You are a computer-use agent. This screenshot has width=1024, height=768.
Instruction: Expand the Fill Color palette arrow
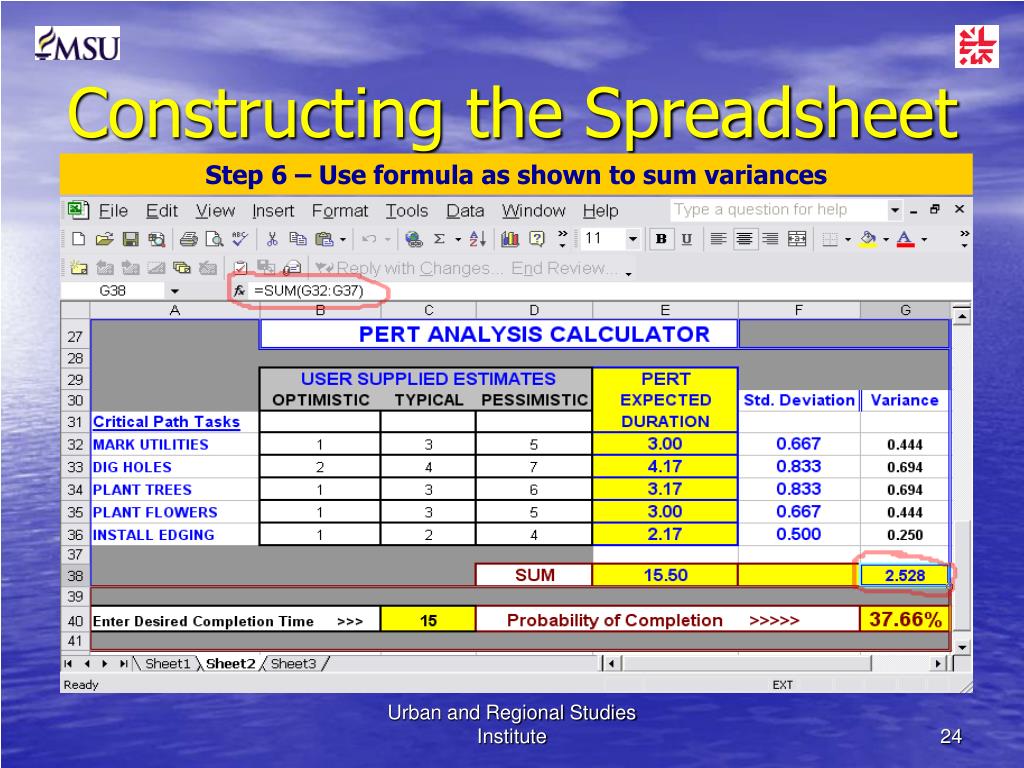point(886,240)
